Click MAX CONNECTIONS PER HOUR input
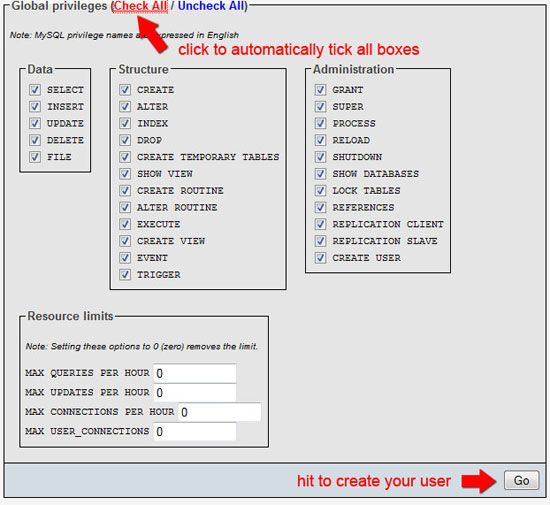Viewport: 550px width, 505px height. coord(220,412)
